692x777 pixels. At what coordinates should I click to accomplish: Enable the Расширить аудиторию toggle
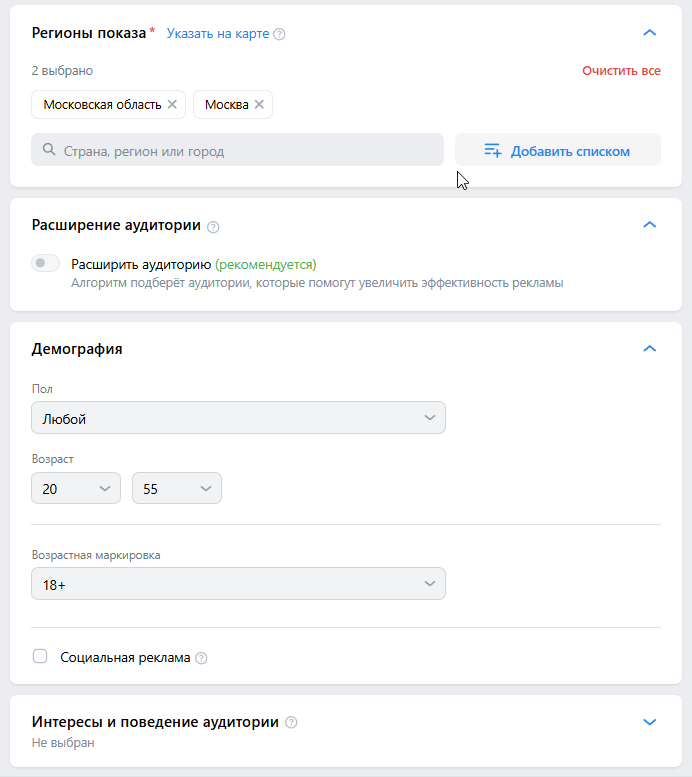pyautogui.click(x=46, y=264)
